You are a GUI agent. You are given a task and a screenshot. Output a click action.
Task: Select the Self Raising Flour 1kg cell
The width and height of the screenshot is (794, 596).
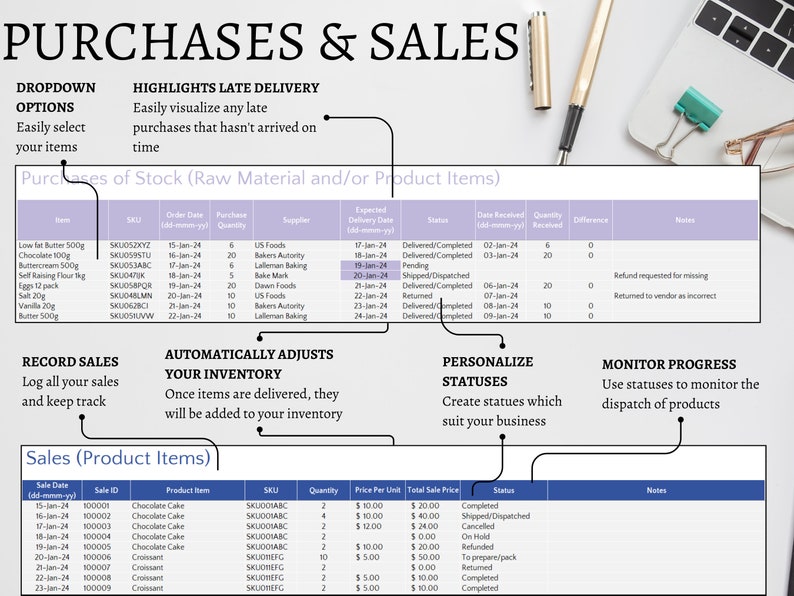tap(52, 275)
